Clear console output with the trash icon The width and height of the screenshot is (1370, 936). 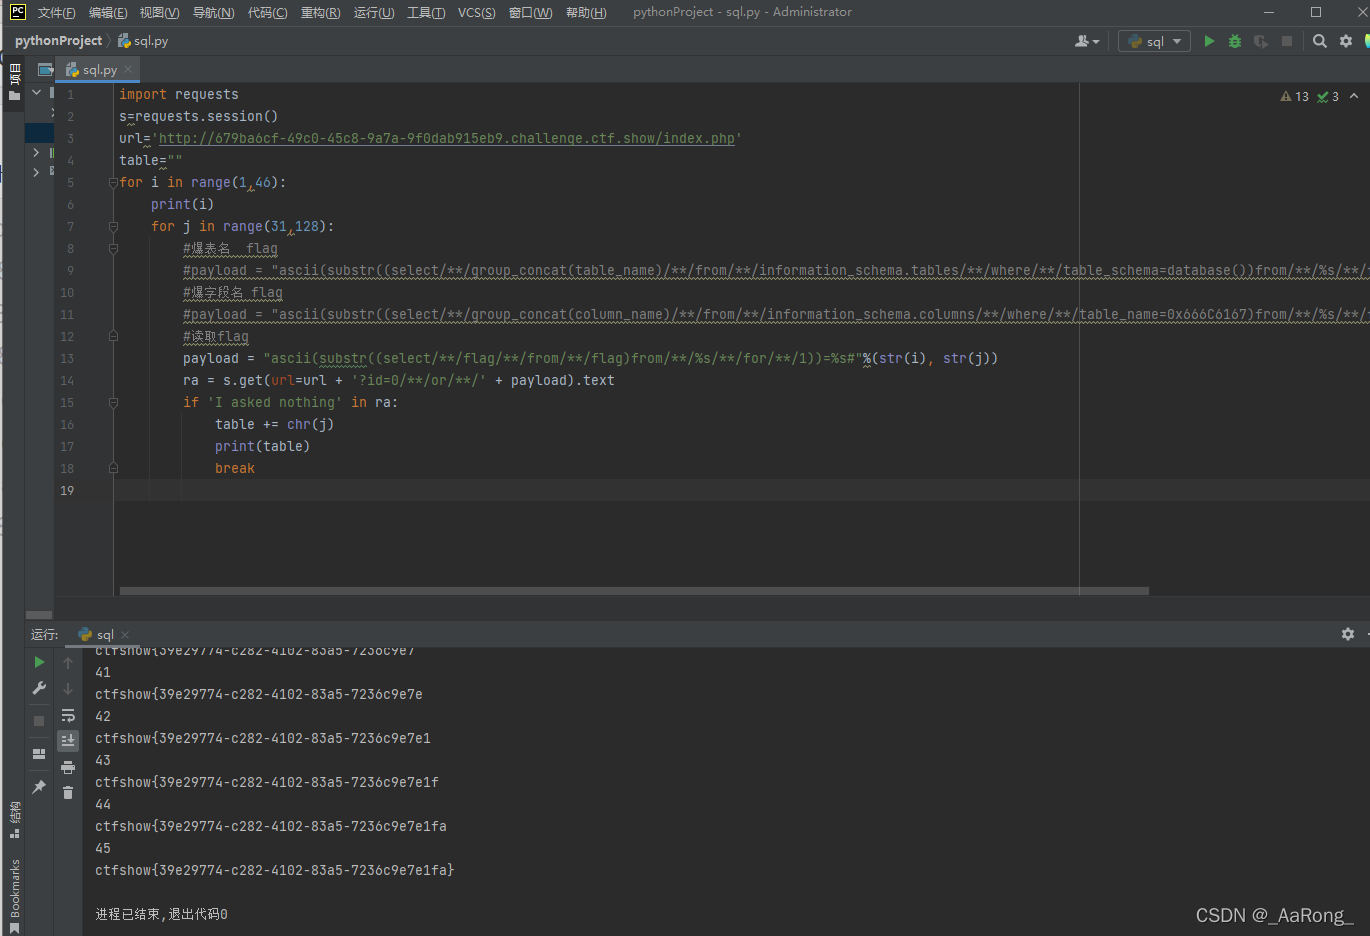pos(68,793)
